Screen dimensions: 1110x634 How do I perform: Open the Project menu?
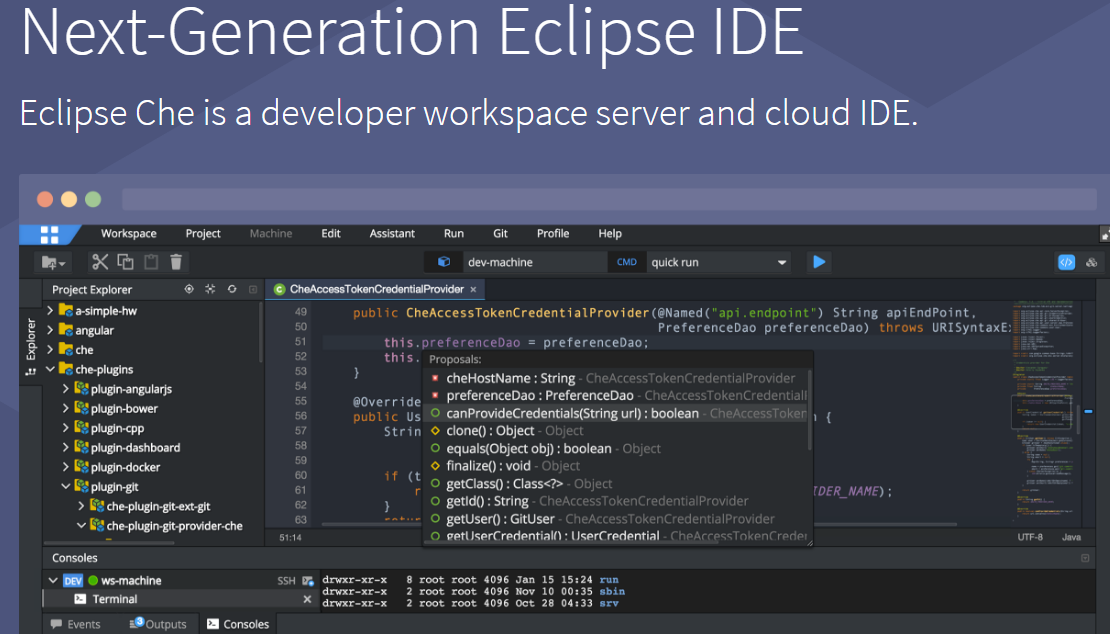tap(203, 234)
